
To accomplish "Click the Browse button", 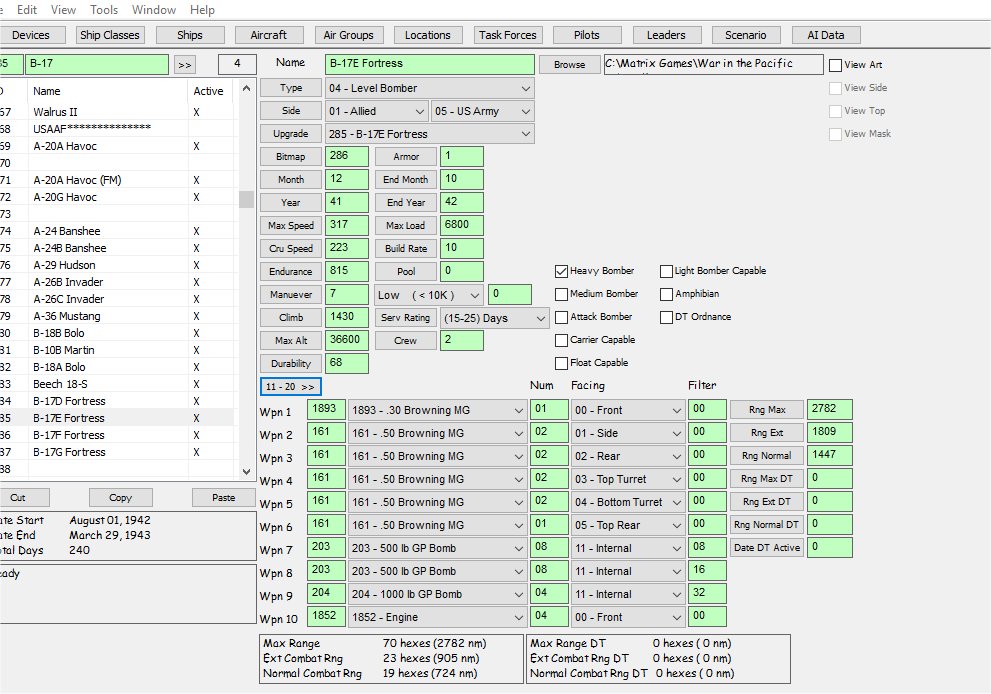I will click(x=569, y=64).
